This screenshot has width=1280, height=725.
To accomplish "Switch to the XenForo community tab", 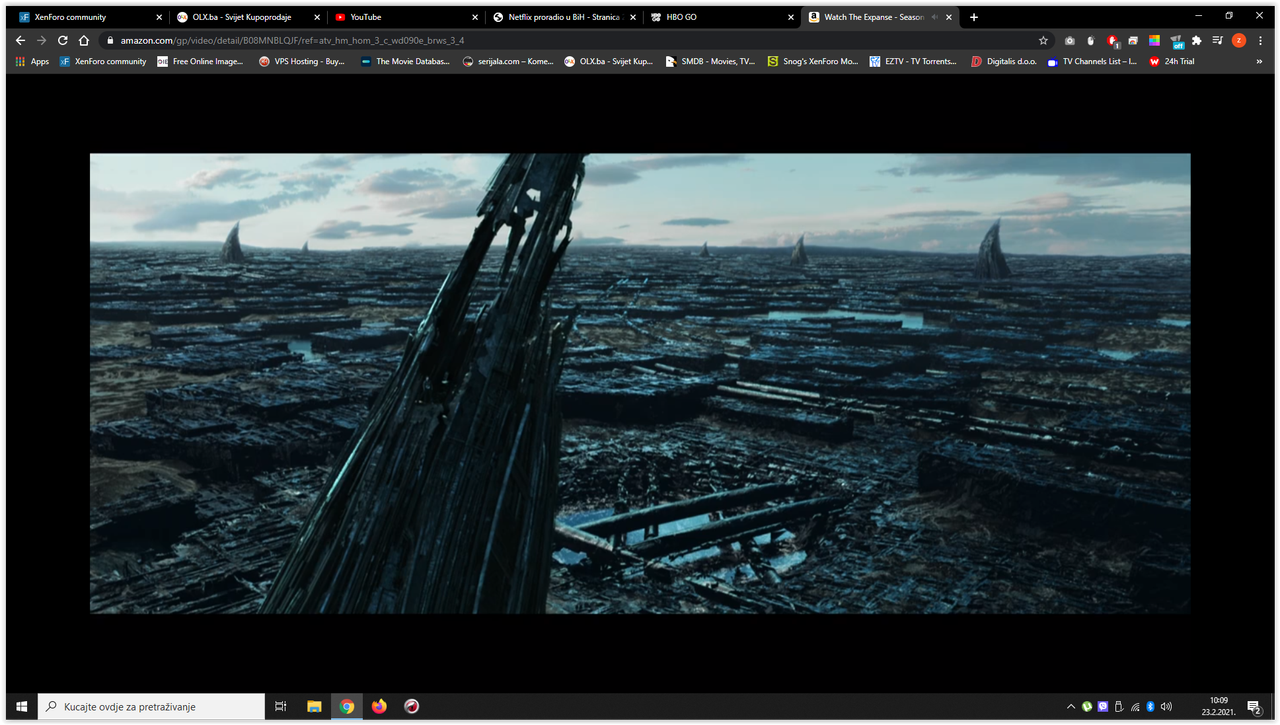I will tap(89, 17).
